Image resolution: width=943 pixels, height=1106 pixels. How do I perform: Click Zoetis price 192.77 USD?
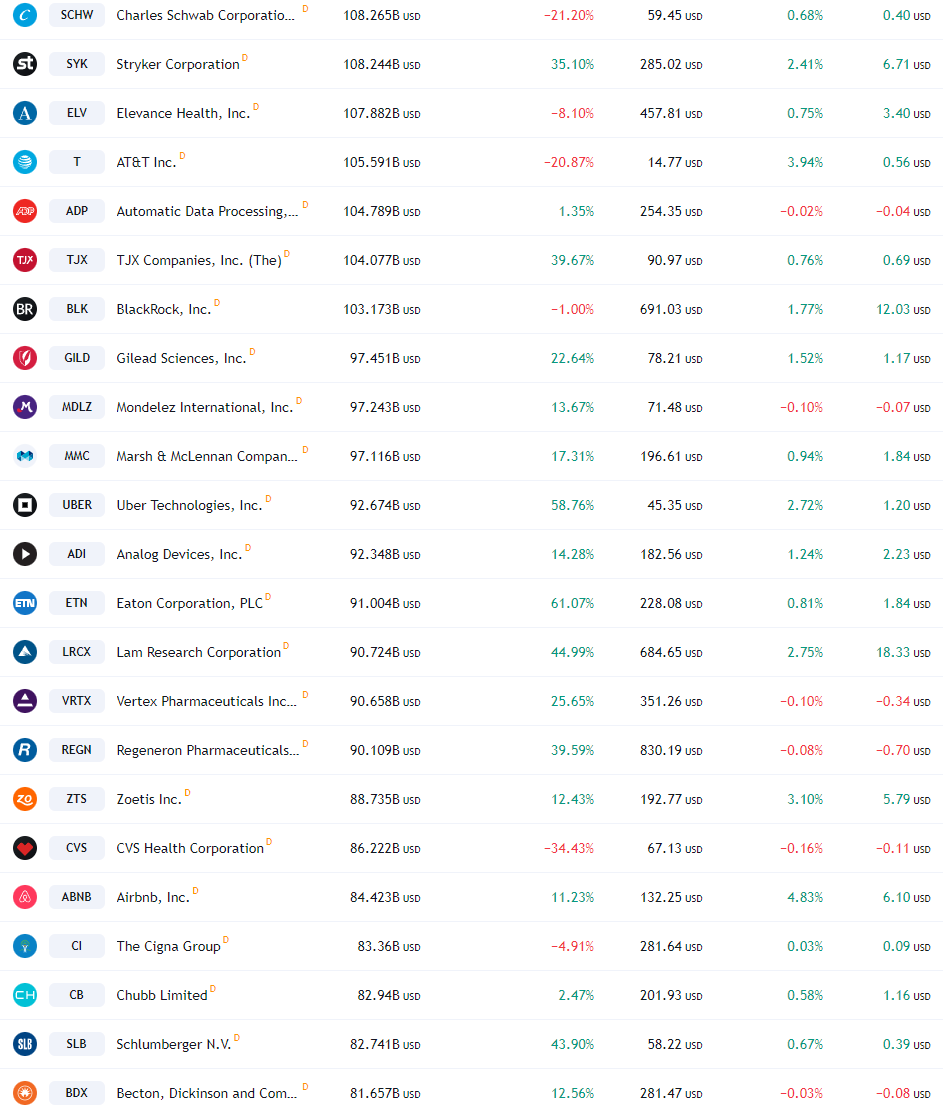[x=671, y=800]
